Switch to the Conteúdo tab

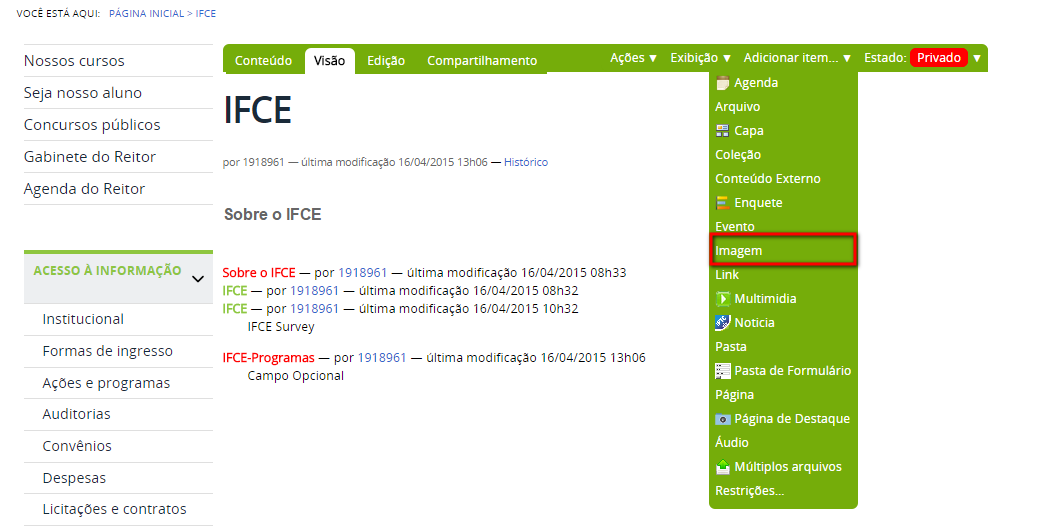coord(263,61)
